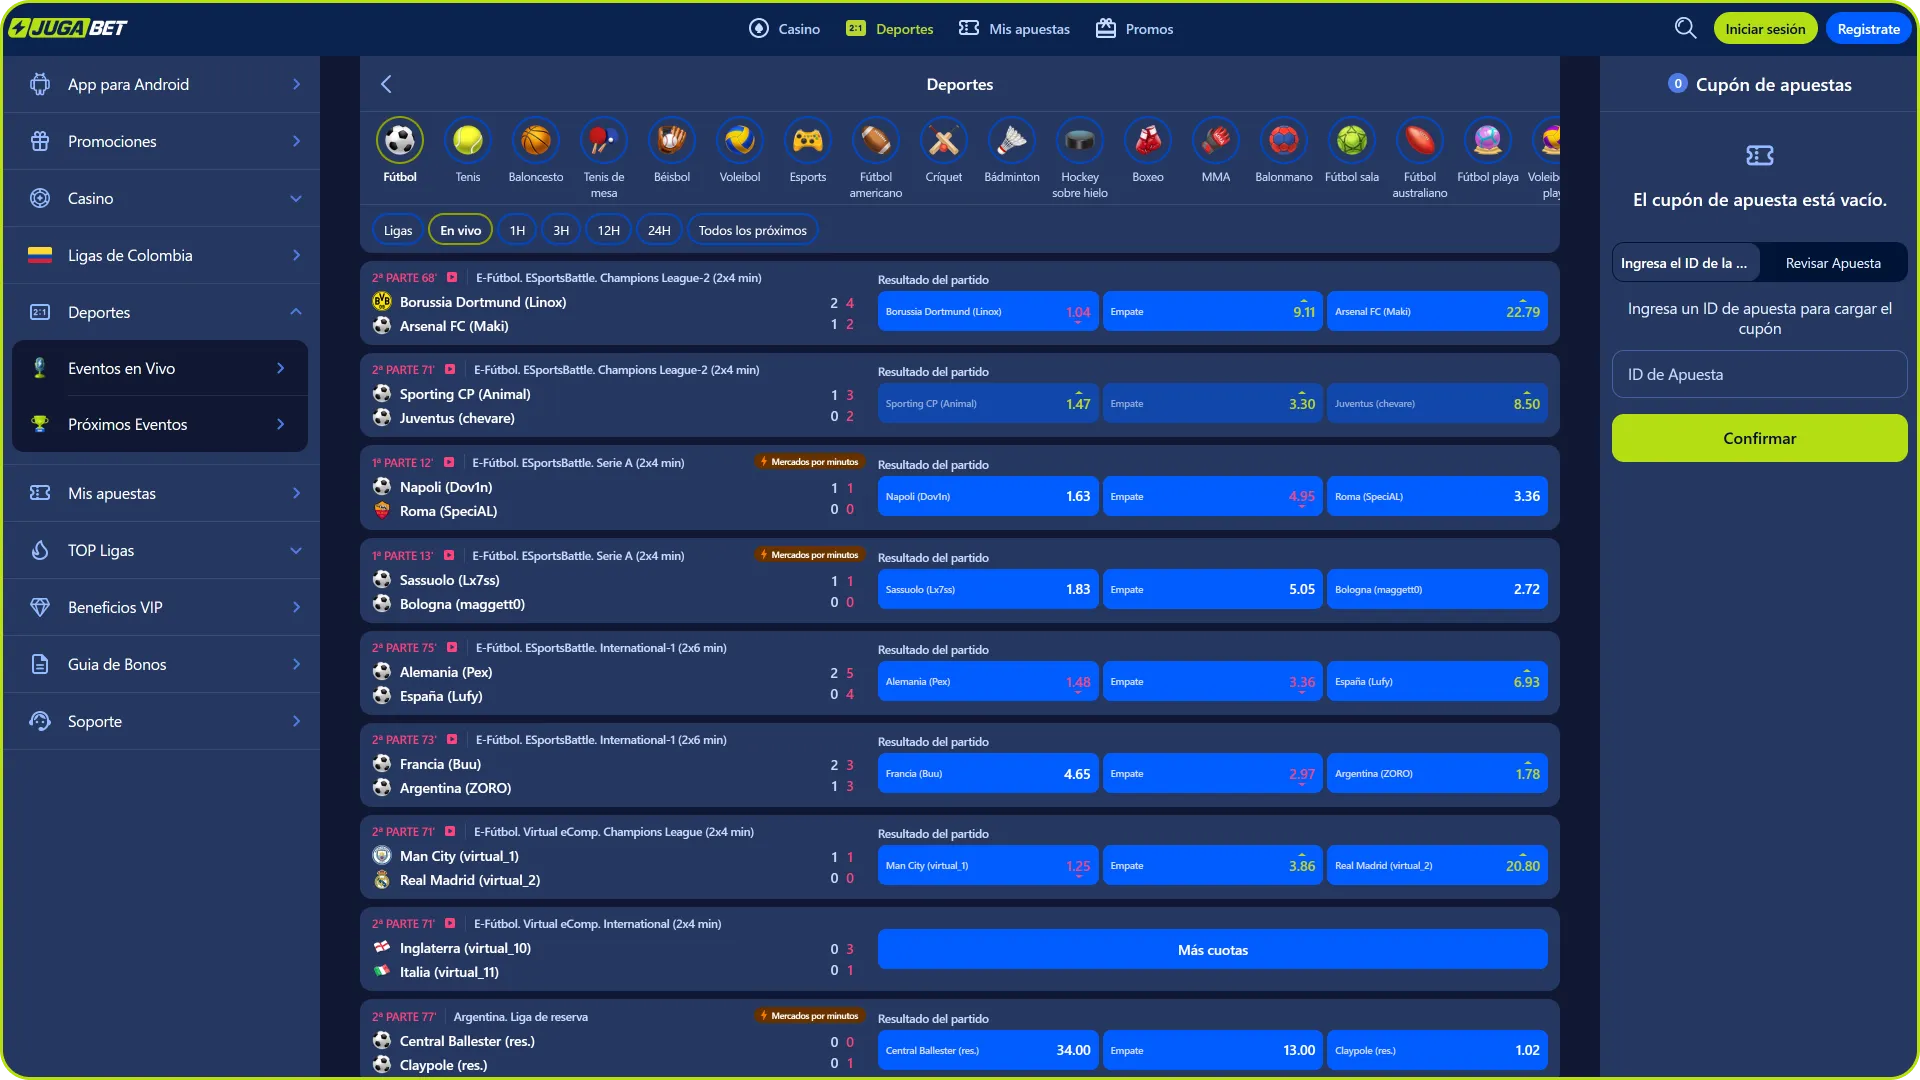The width and height of the screenshot is (1920, 1080).
Task: Select the Fútbol sport icon
Action: tap(400, 141)
